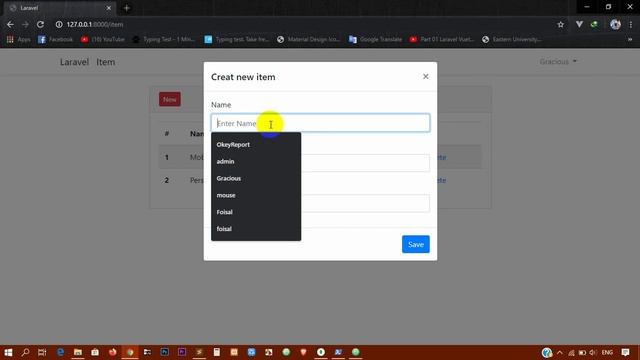Image resolution: width=640 pixels, height=360 pixels.
Task: Open the Laravel navbar brand link
Action: pos(74,62)
